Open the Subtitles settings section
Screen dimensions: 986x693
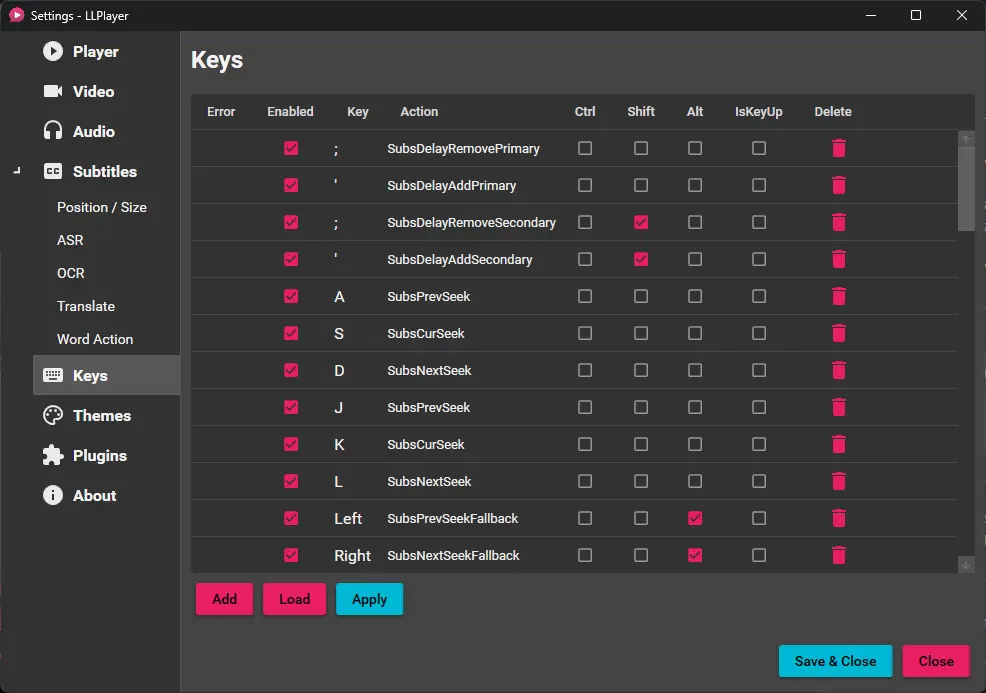[106, 171]
